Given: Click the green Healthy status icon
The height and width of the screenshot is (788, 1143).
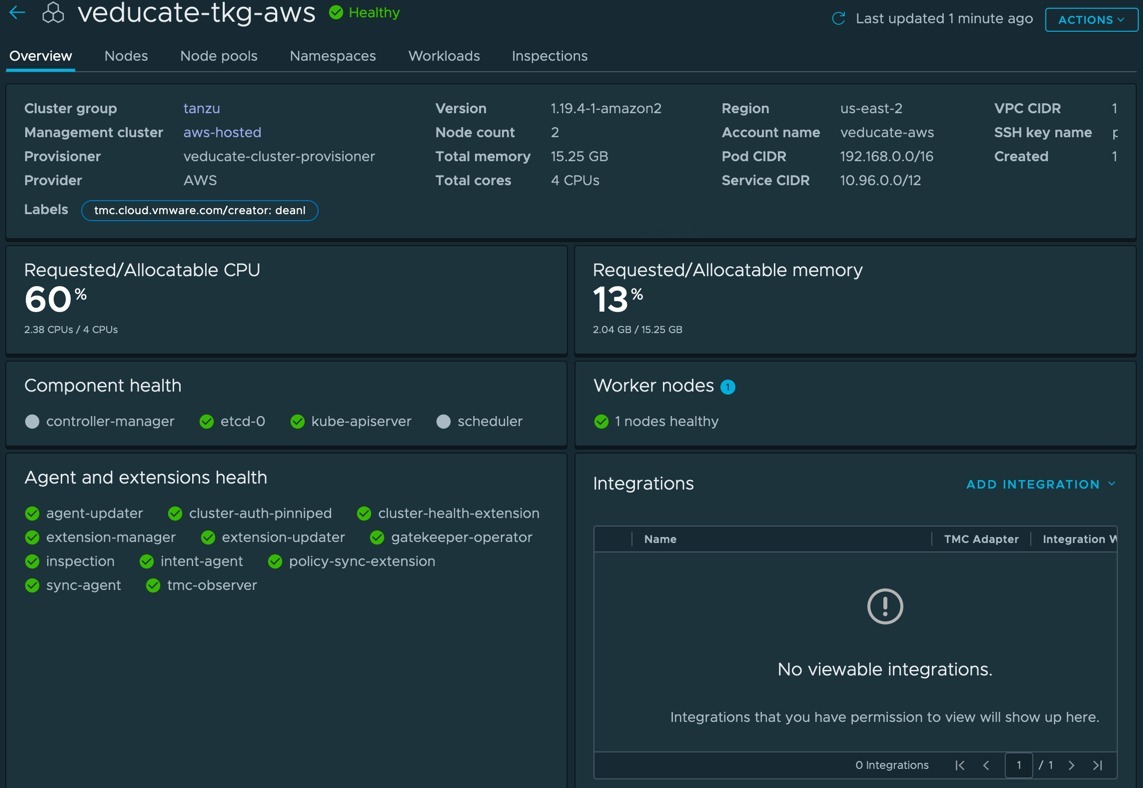Looking at the screenshot, I should pos(336,12).
